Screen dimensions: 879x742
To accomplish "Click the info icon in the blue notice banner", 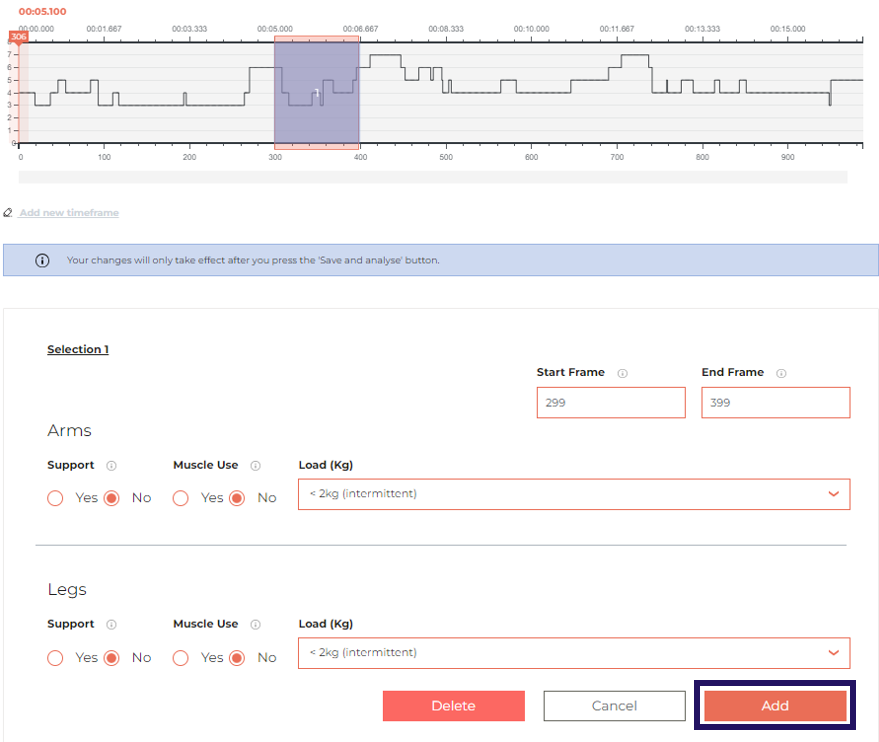I will click(x=41, y=260).
